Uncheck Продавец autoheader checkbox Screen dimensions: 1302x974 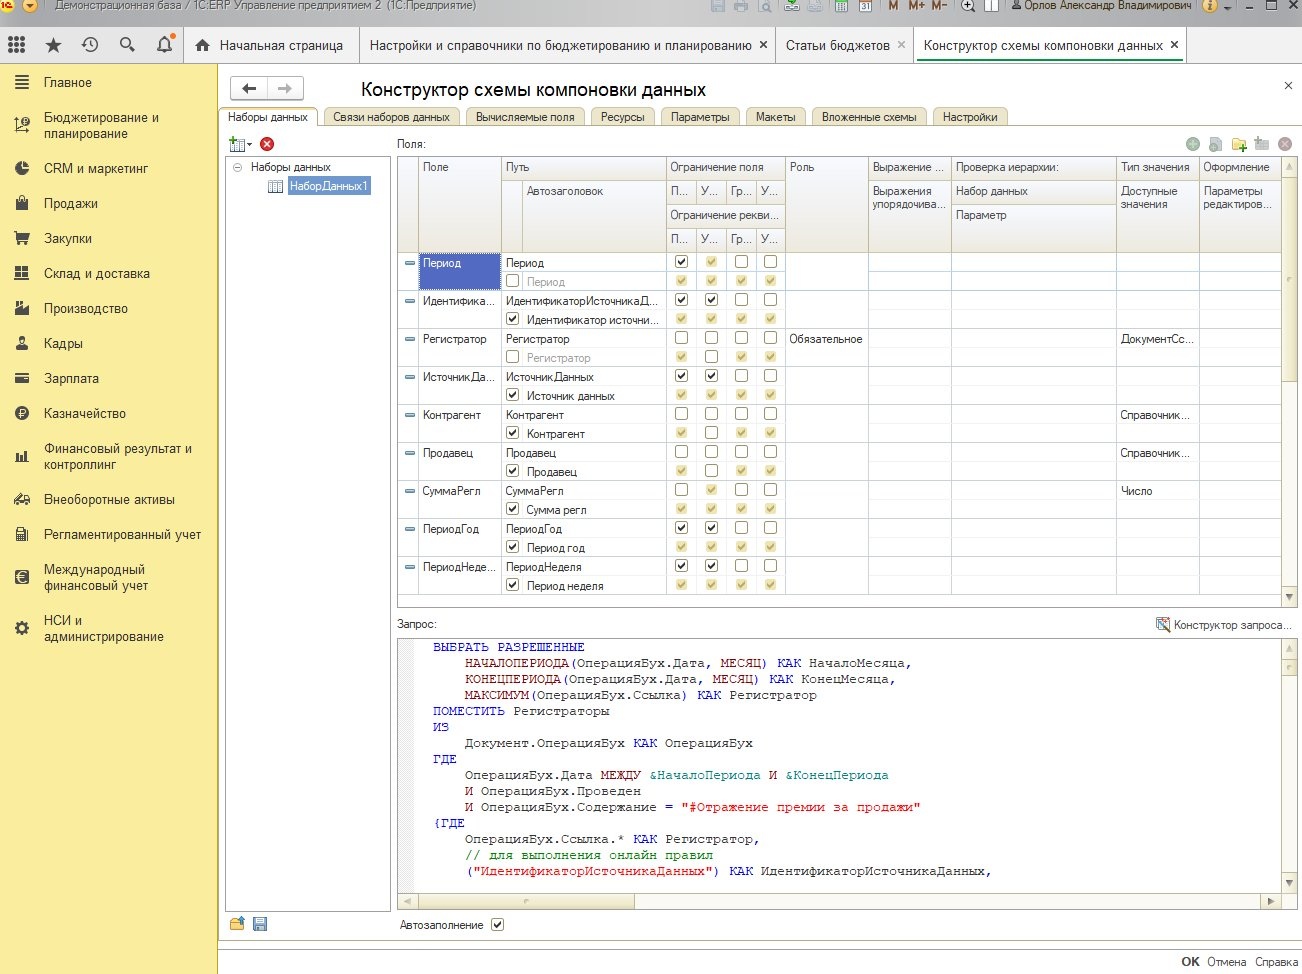(x=513, y=471)
